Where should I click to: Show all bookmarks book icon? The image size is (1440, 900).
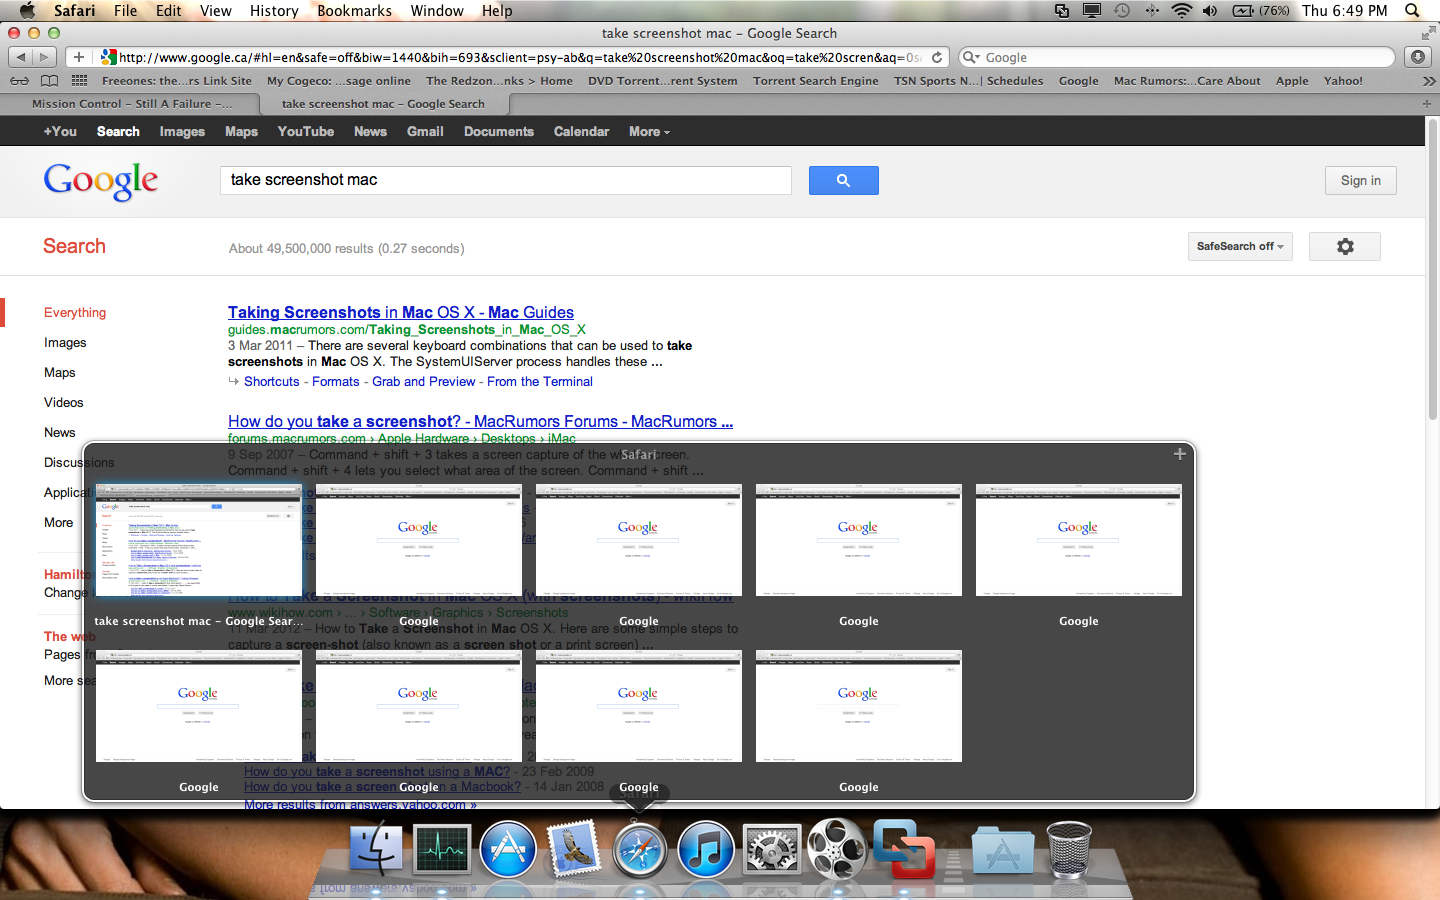click(x=49, y=81)
